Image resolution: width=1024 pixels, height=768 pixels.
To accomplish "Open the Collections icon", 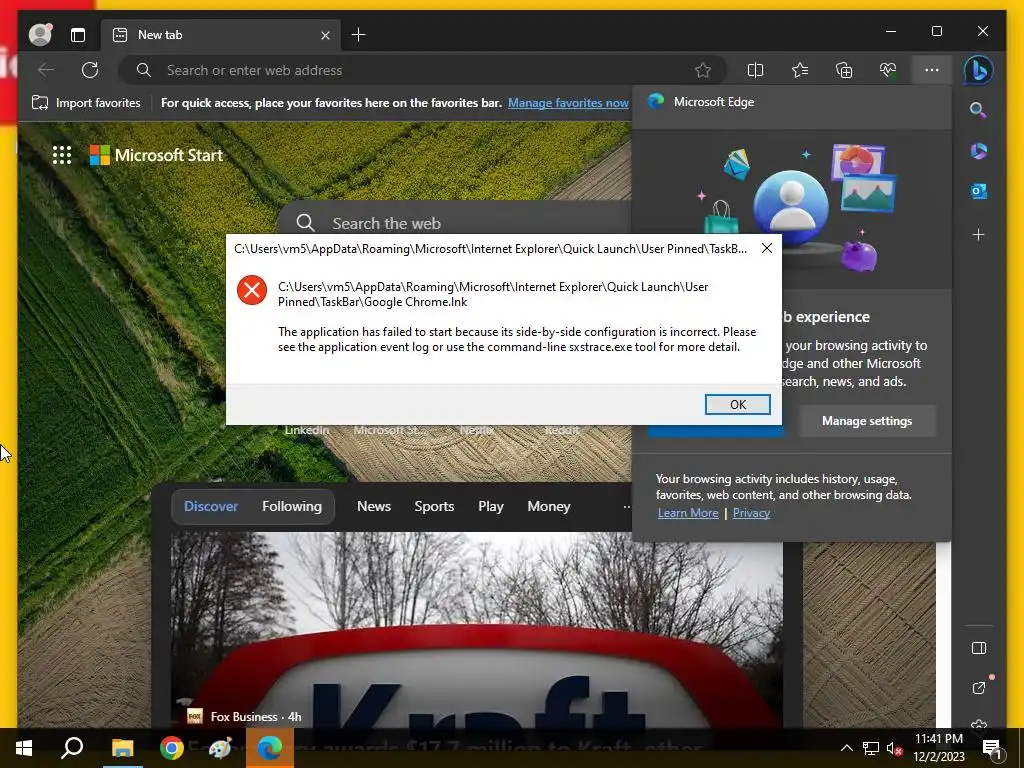I will tap(844, 70).
